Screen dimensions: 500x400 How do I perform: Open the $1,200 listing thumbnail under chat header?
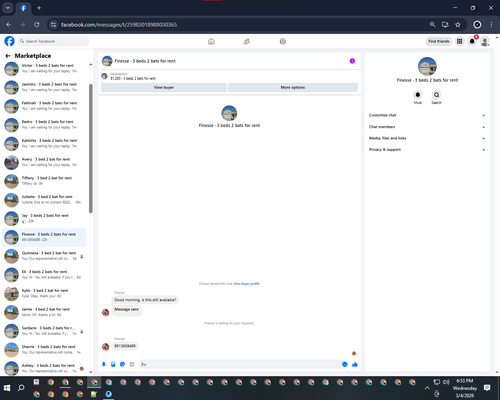104,76
